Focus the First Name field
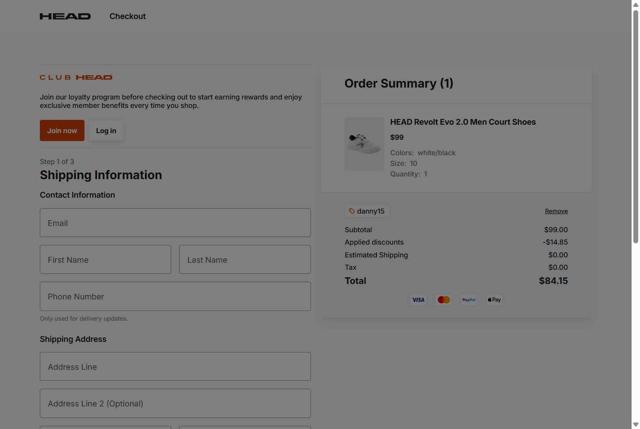Image resolution: width=640 pixels, height=429 pixels. coord(105,260)
